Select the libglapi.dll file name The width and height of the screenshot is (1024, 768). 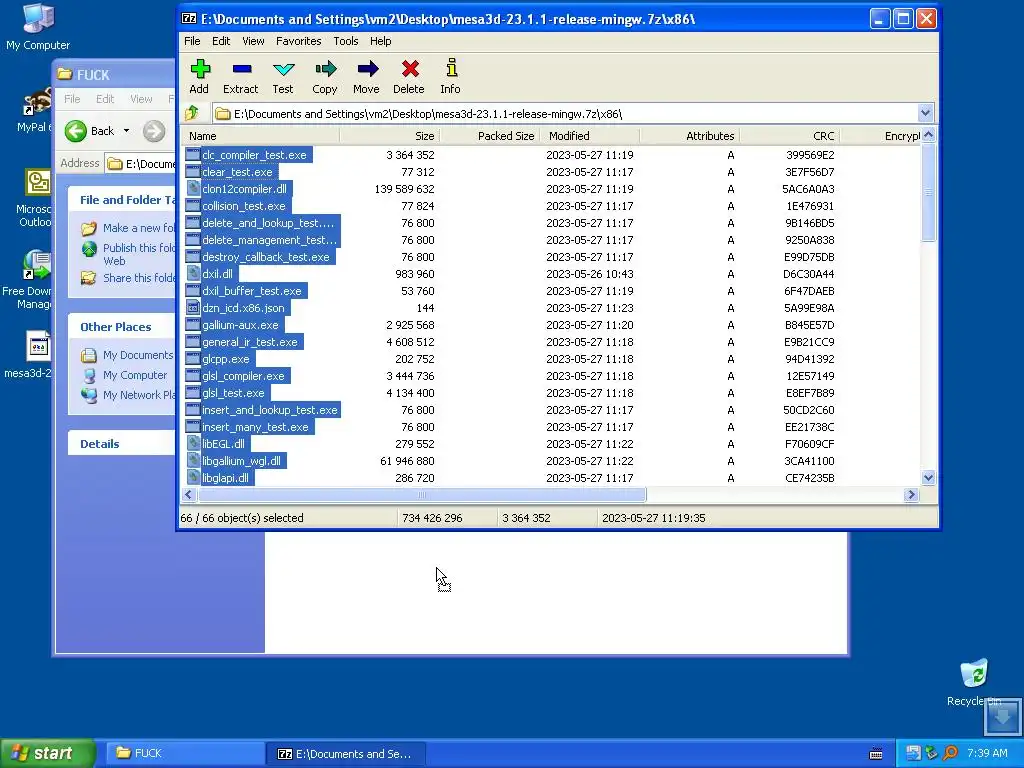click(x=225, y=477)
